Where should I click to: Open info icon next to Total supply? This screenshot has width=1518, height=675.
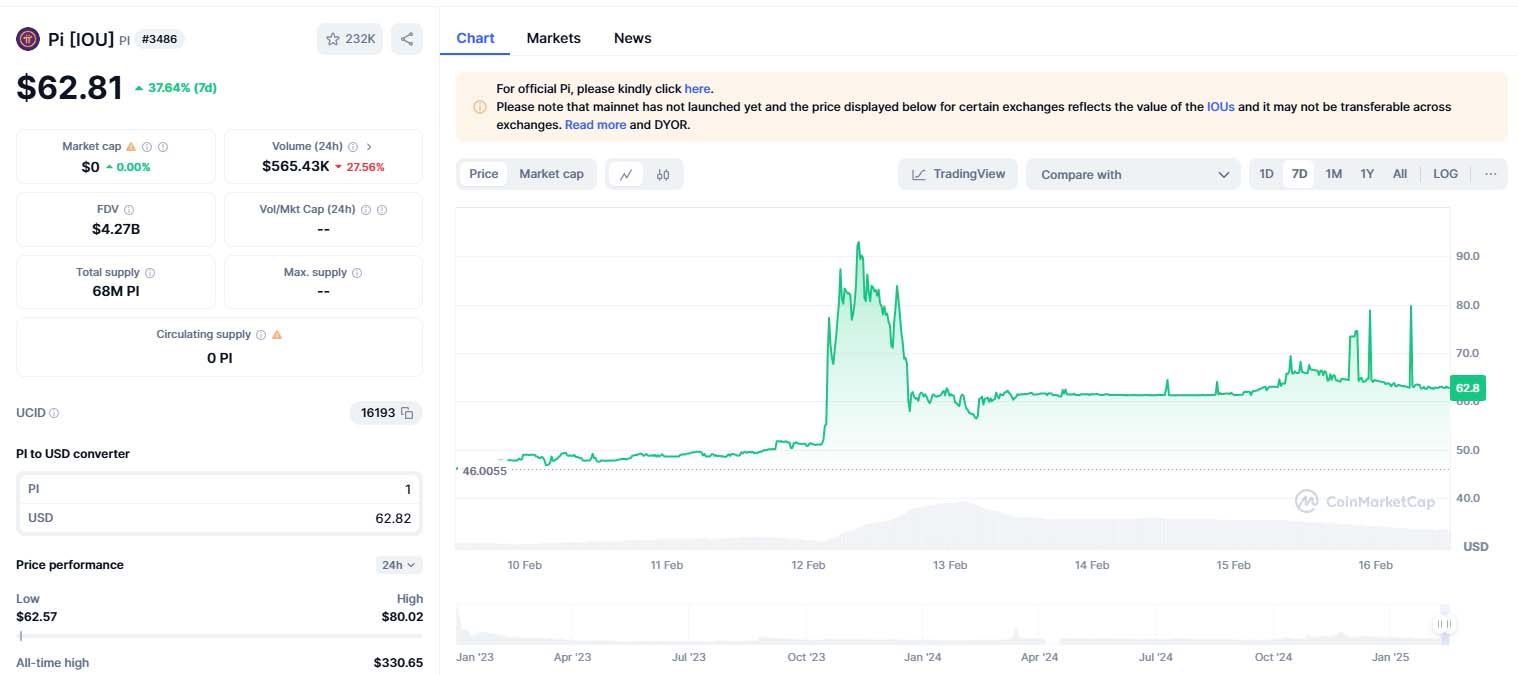[150, 273]
